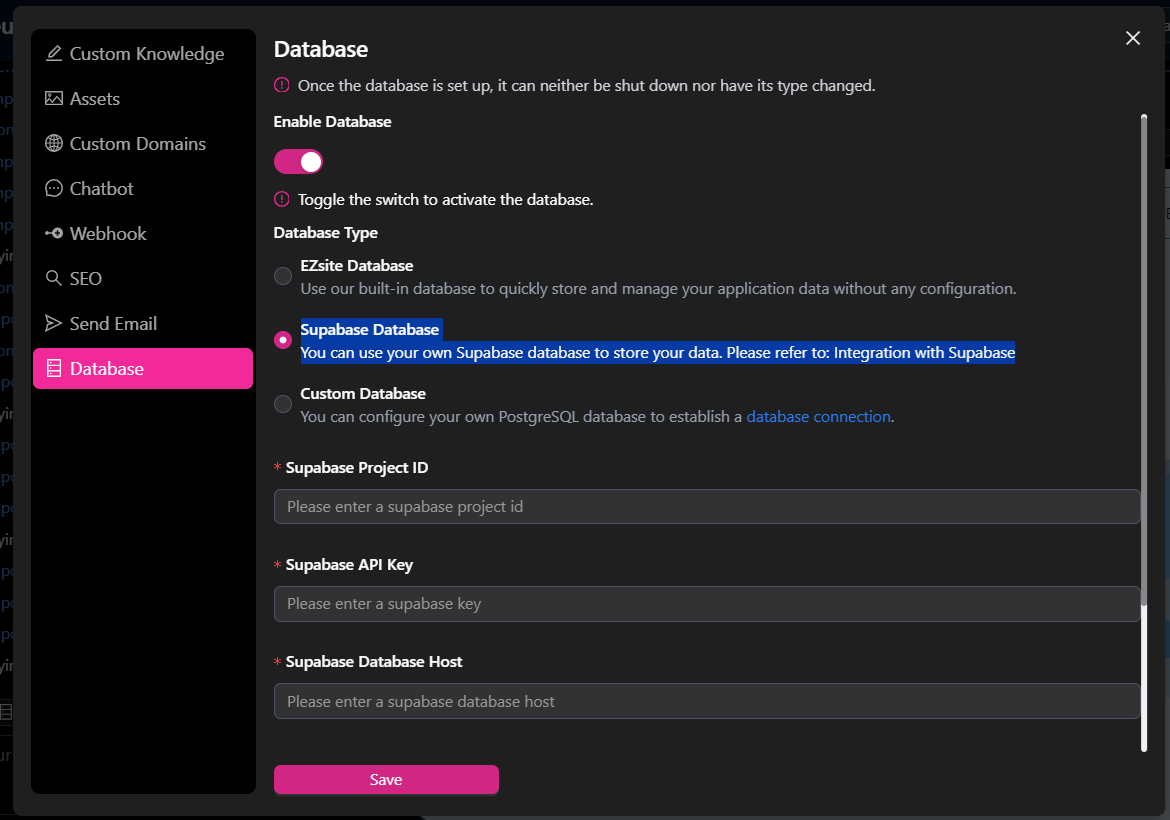Go to Send Email settings
1170x820 pixels.
pos(143,323)
